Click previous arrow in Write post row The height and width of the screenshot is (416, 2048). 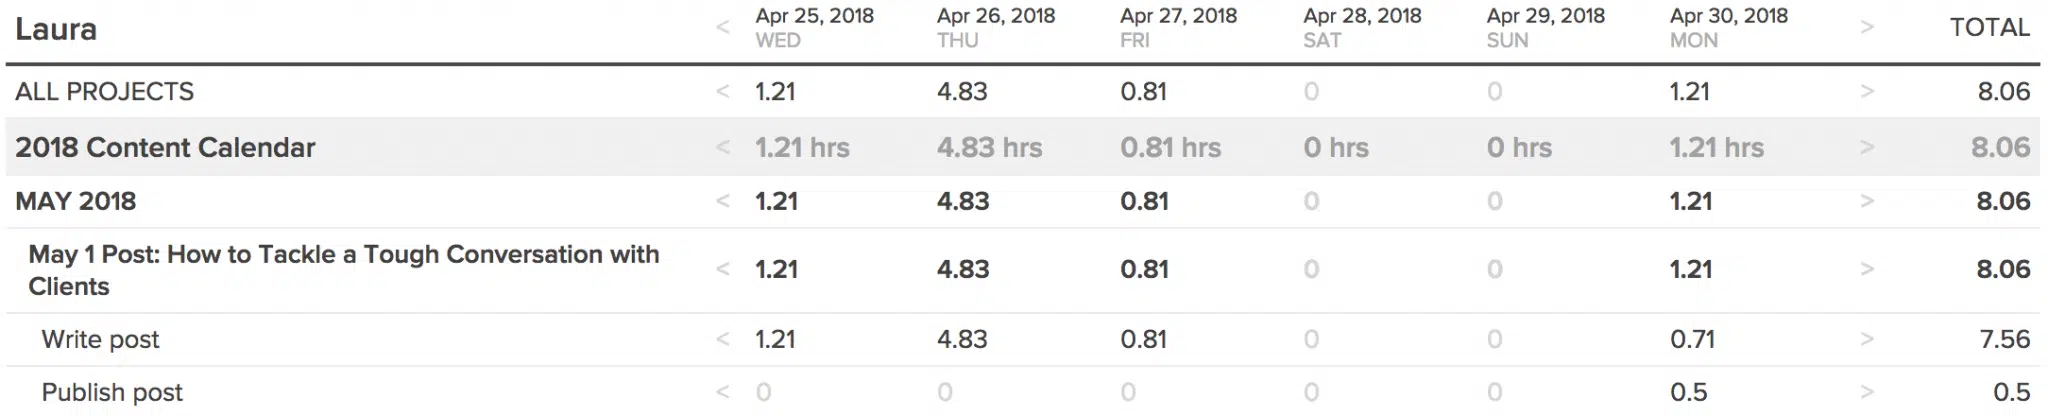(722, 340)
